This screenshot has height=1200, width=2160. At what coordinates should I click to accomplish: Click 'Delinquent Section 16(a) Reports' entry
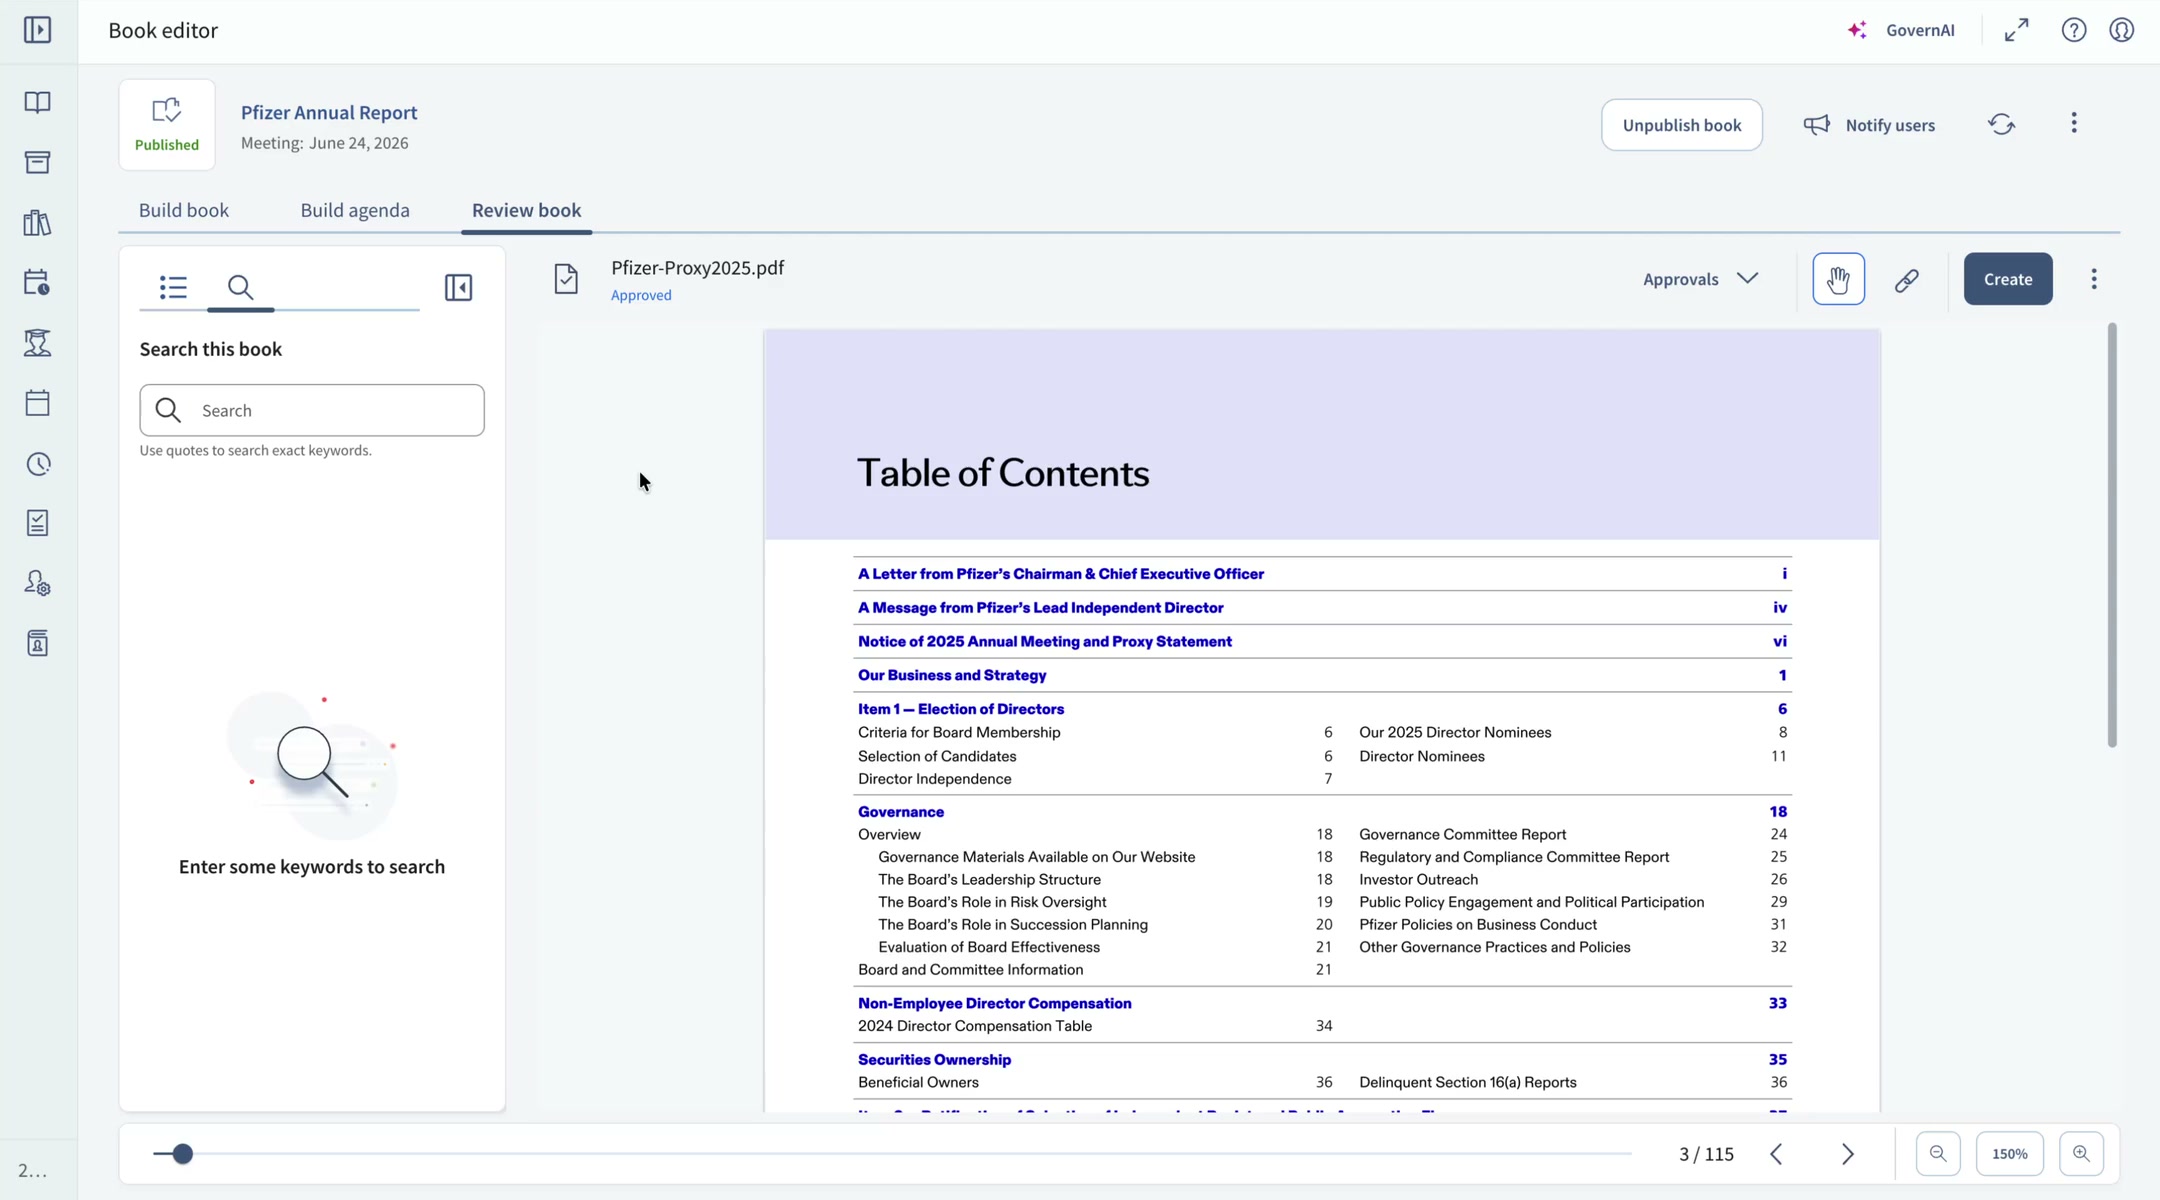1467,1083
